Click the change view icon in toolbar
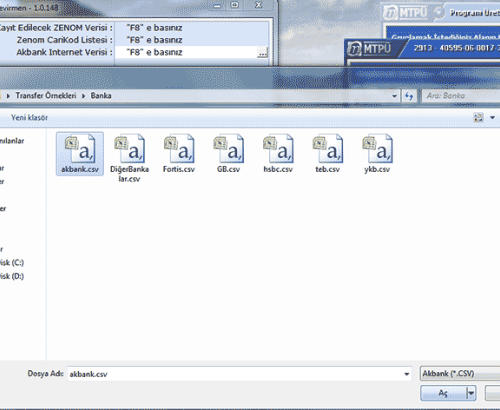The width and height of the screenshot is (500, 410). 478,117
